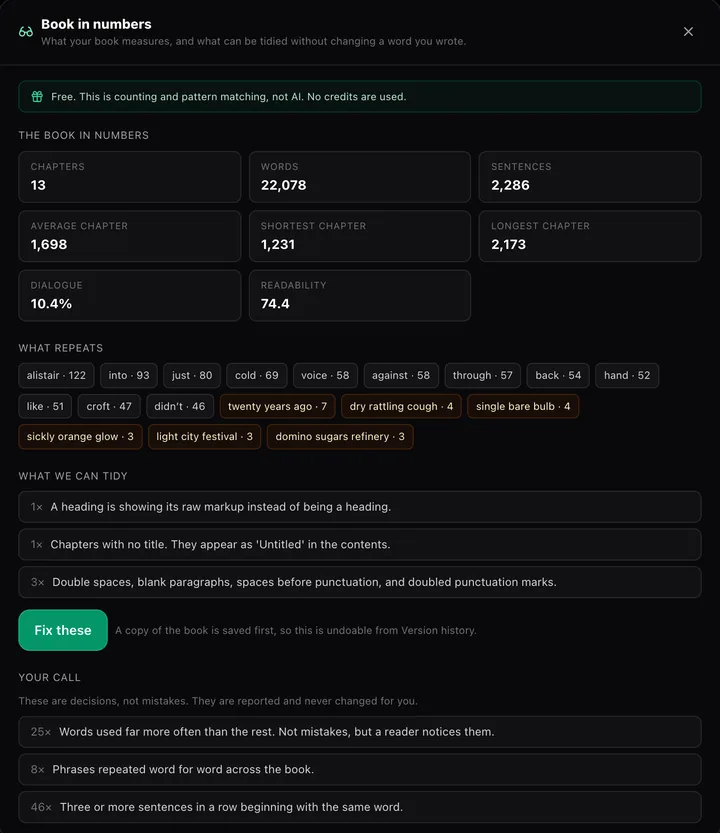Viewport: 720px width, 833px height.
Task: Click the Longest Chapter 2,173 card
Action: click(590, 236)
